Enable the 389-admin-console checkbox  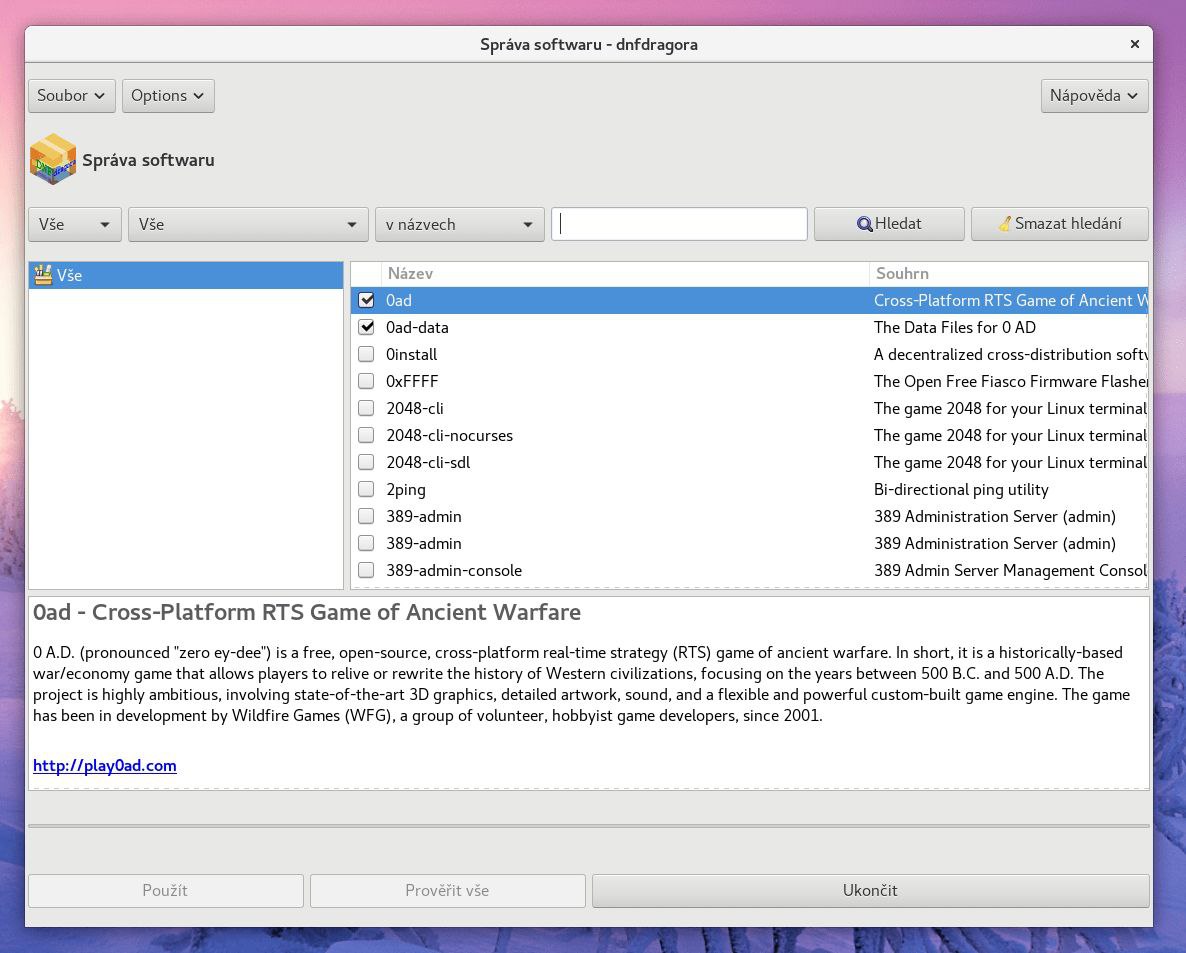[367, 570]
